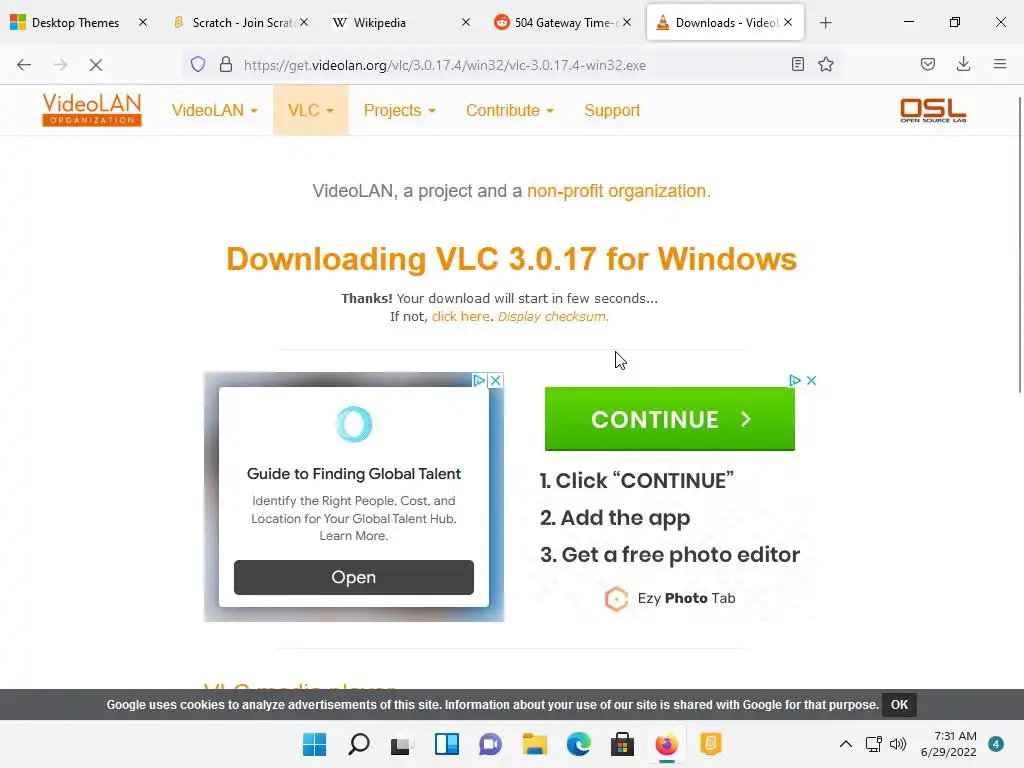1024x768 pixels.
Task: Close the Ezy Photo Tab ad
Action: pyautogui.click(x=812, y=380)
